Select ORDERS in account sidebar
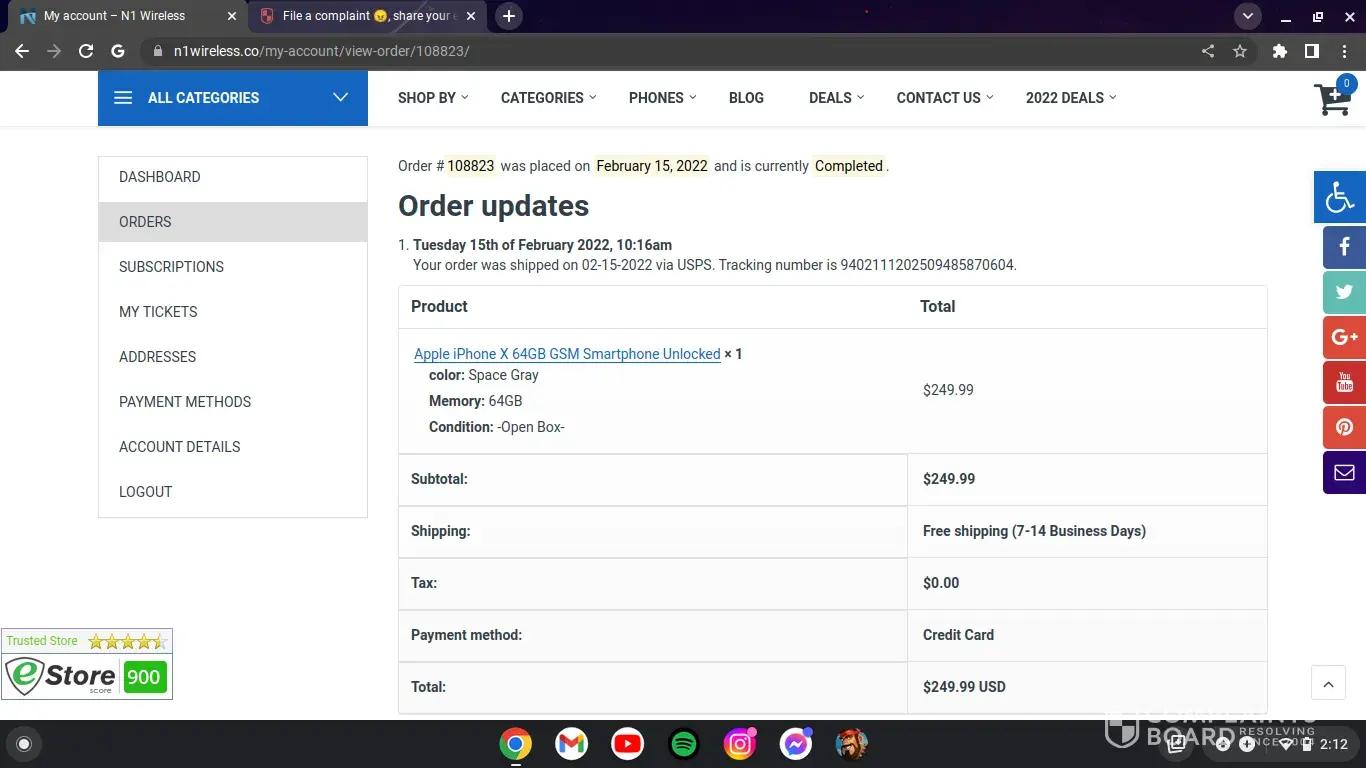 click(233, 222)
